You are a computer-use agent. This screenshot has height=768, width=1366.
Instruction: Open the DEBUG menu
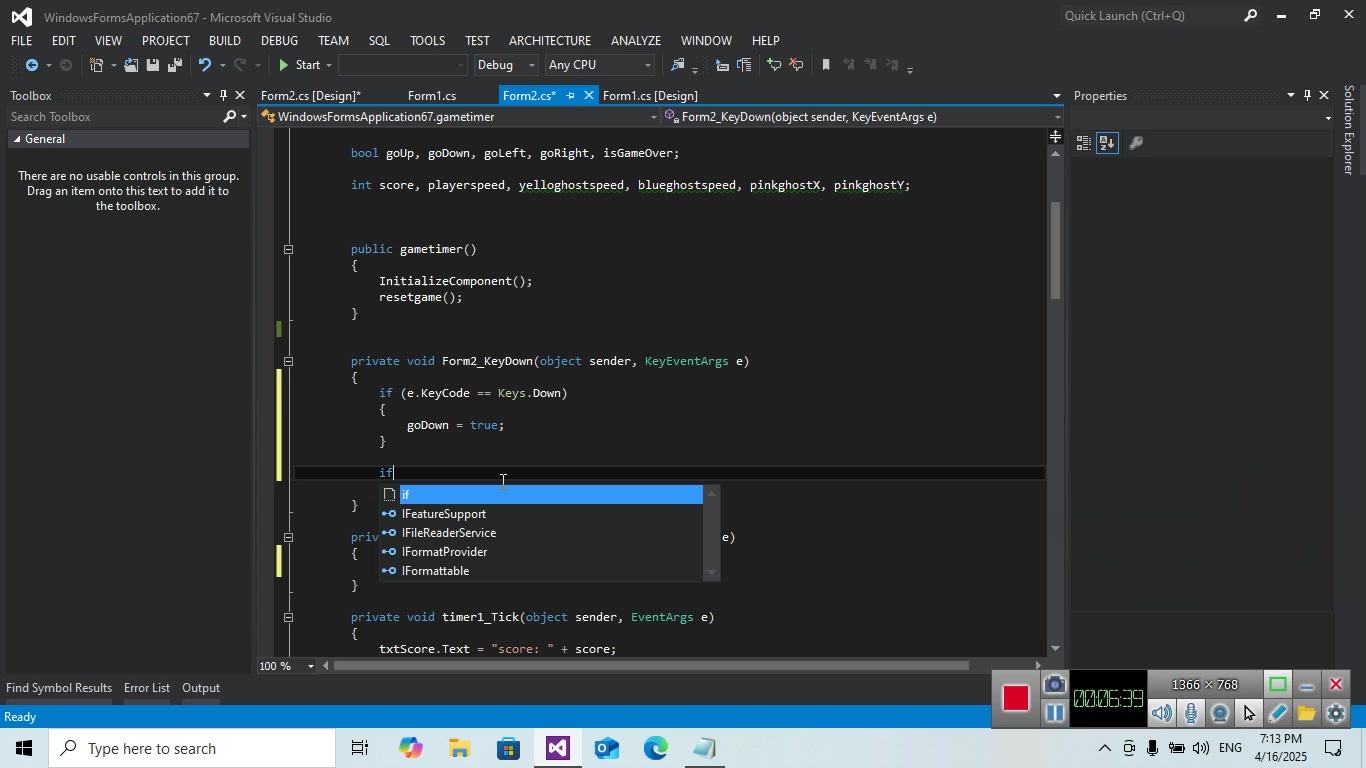coord(279,41)
